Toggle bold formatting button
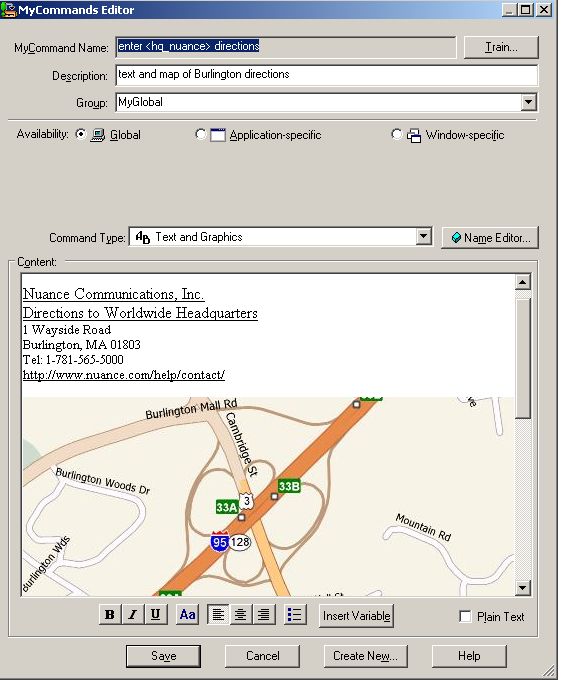The width and height of the screenshot is (563, 680). [110, 615]
